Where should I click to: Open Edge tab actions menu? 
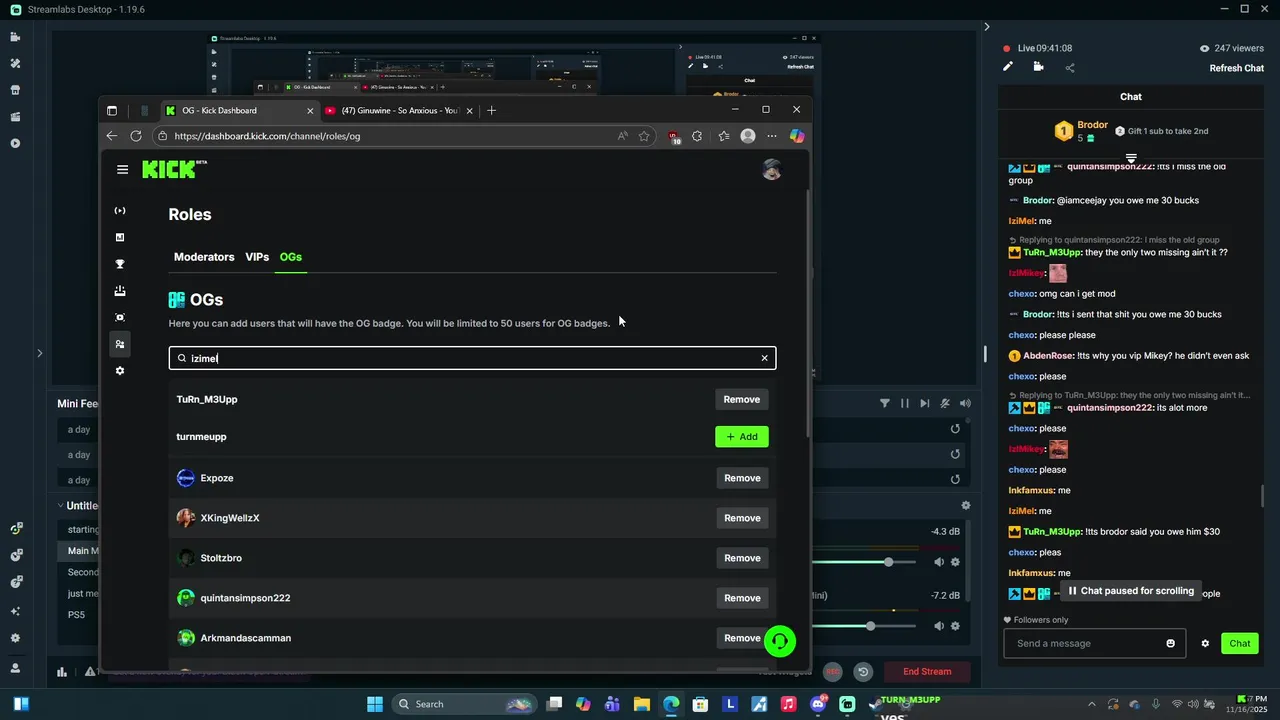click(x=112, y=110)
